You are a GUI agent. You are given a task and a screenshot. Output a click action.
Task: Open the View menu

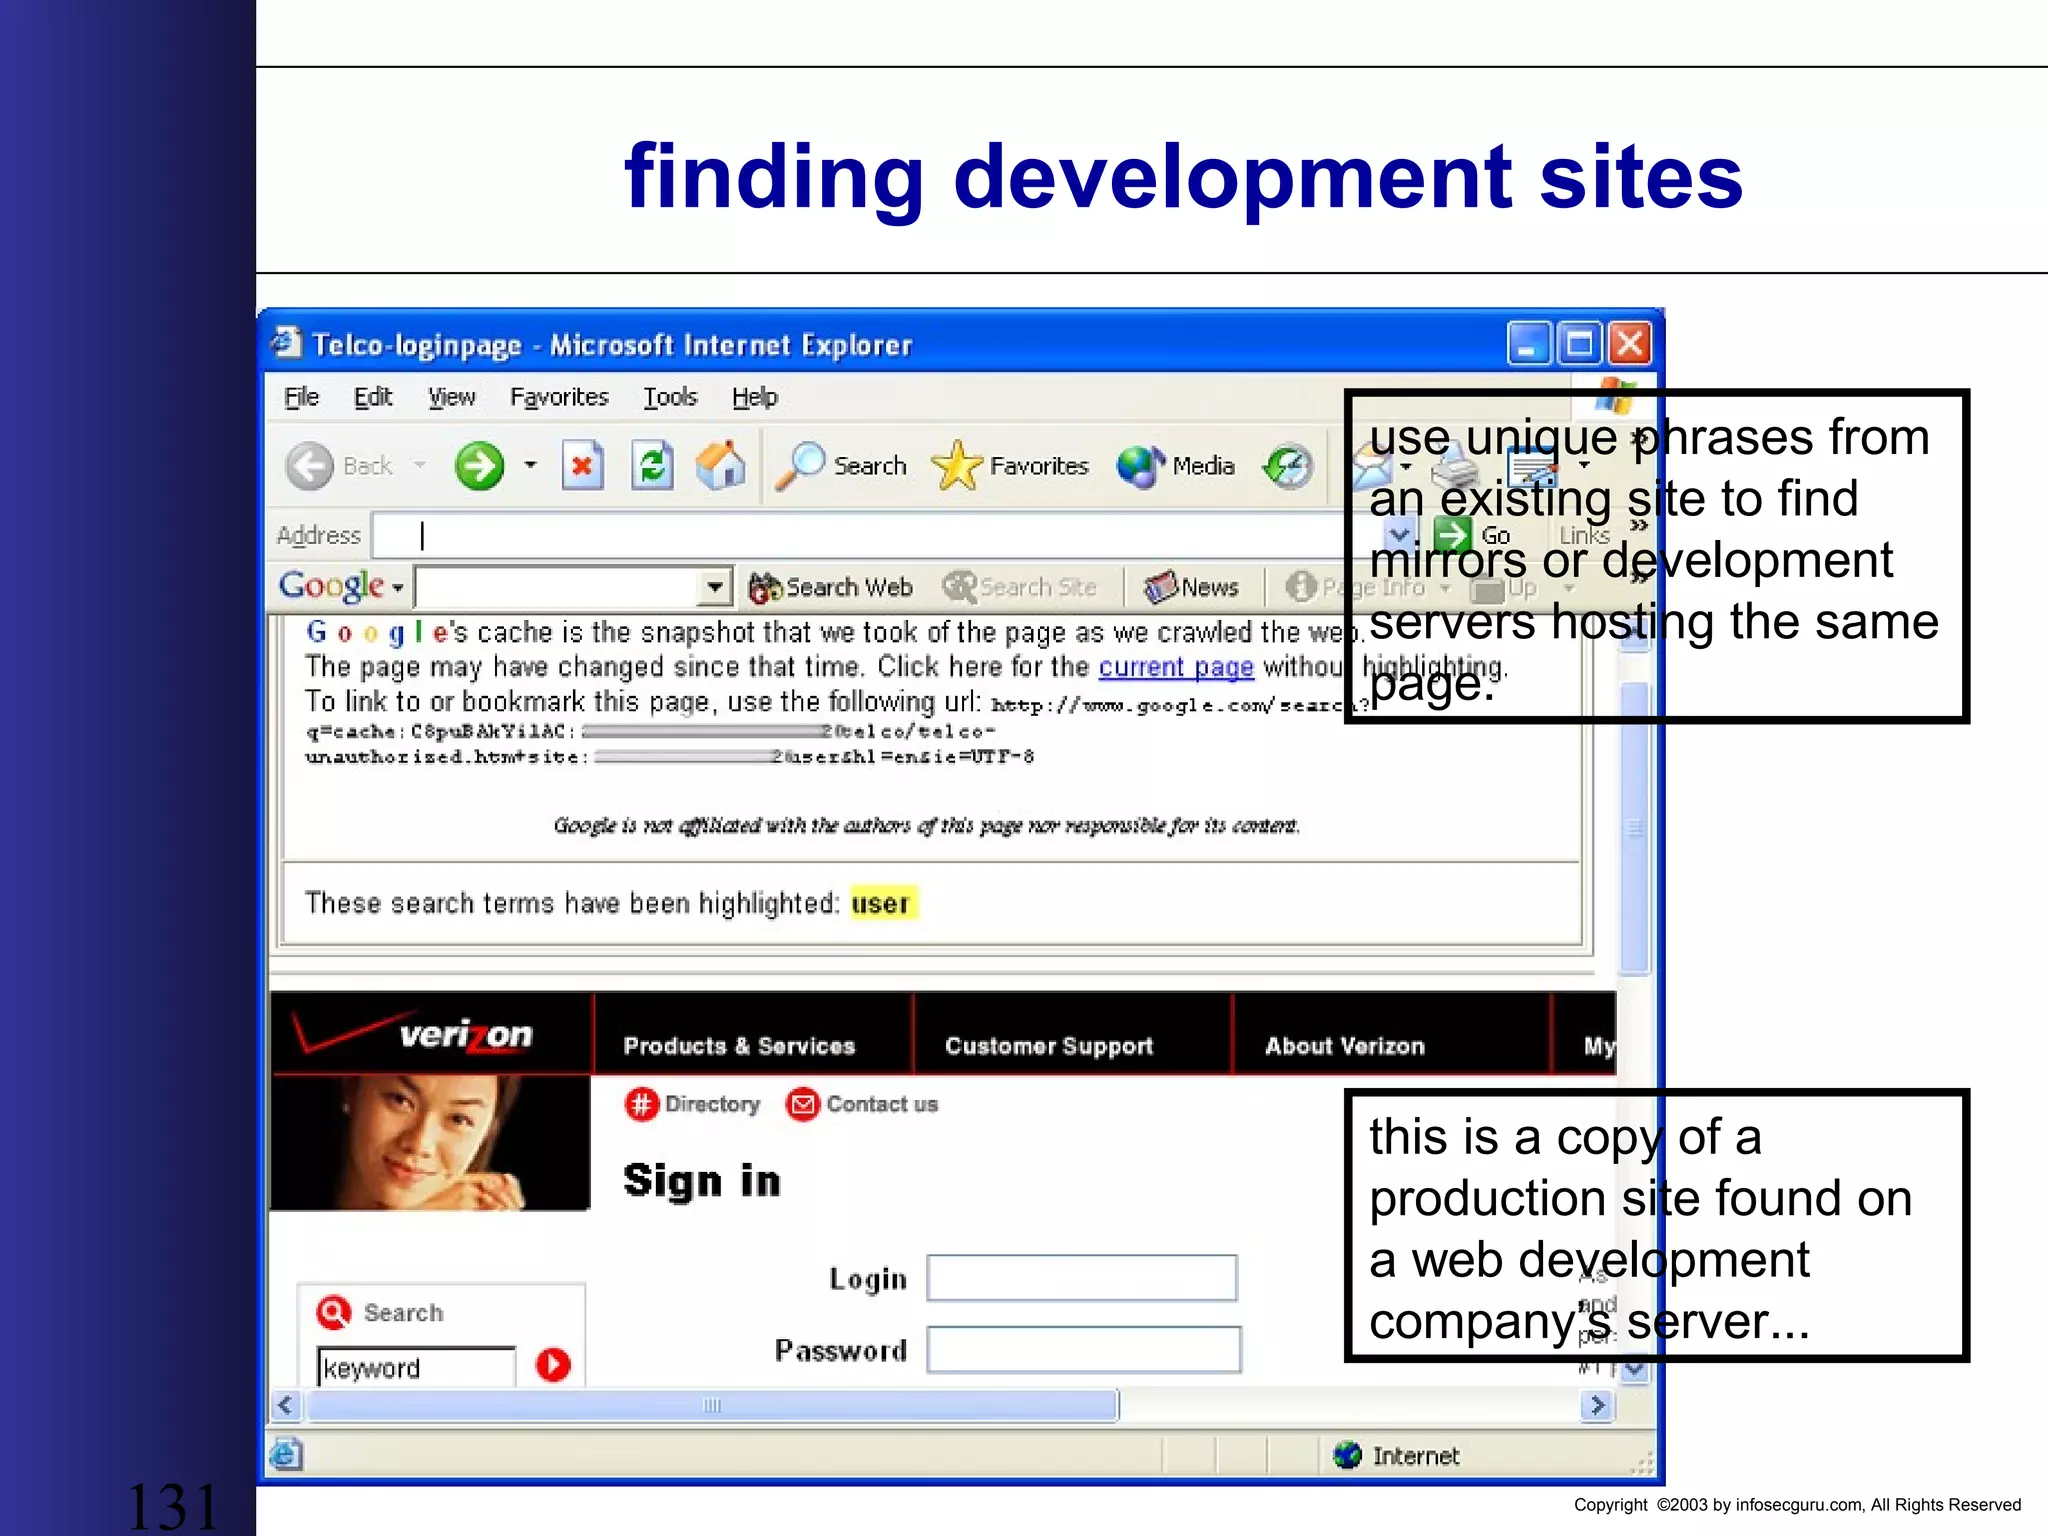tap(452, 397)
